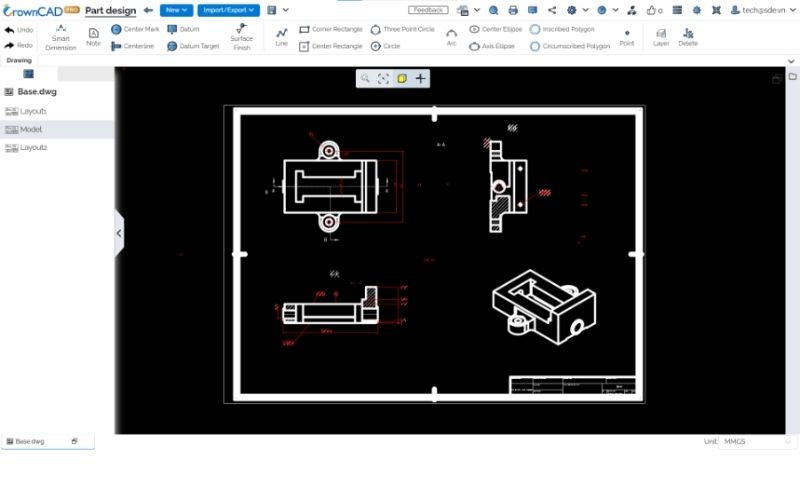Viewport: 800px width, 500px height.
Task: Activate the Line sketch tool
Action: pos(282,37)
